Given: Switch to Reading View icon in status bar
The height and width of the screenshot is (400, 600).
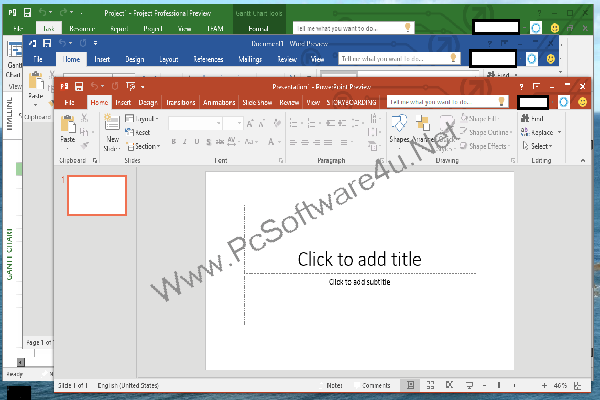Looking at the screenshot, I should click(450, 385).
